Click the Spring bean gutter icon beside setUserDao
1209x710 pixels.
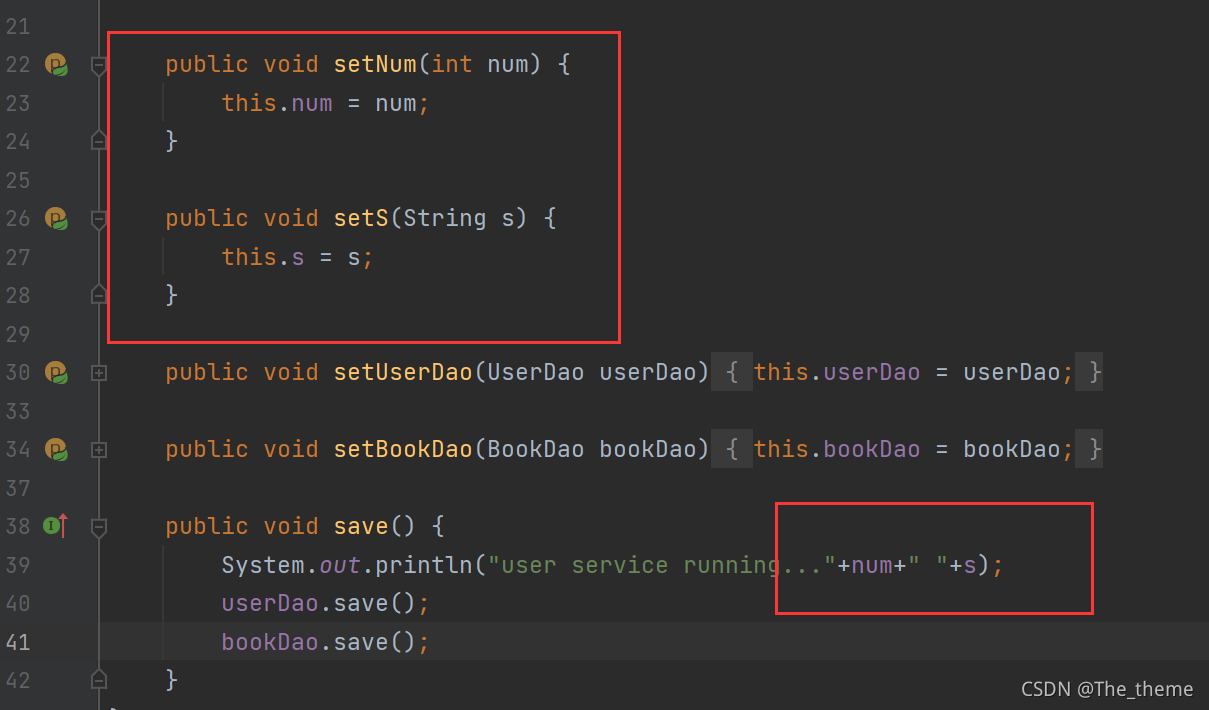pos(56,373)
